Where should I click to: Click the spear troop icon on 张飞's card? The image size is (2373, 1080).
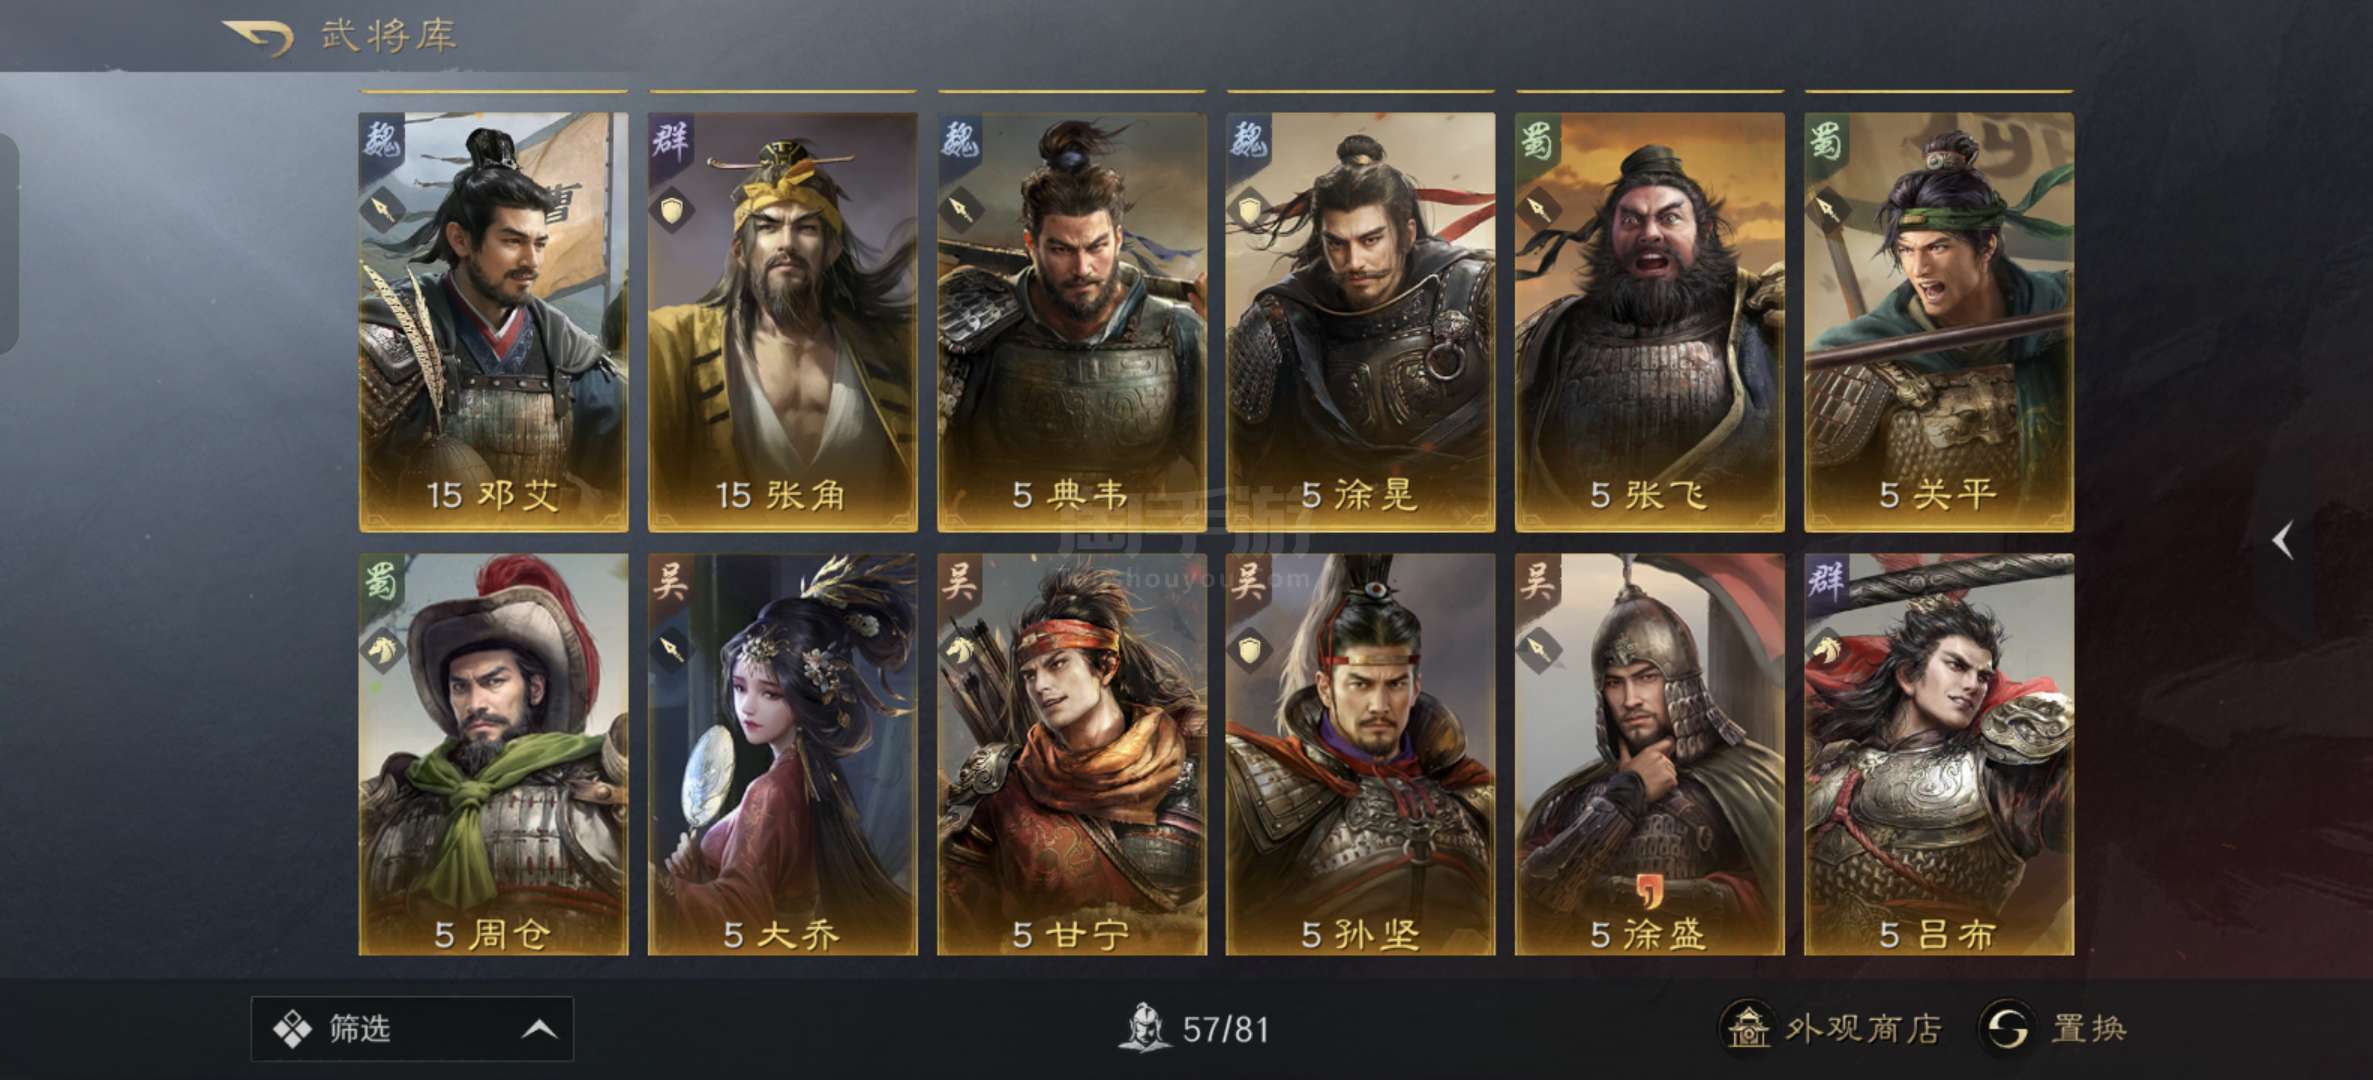(x=1539, y=209)
